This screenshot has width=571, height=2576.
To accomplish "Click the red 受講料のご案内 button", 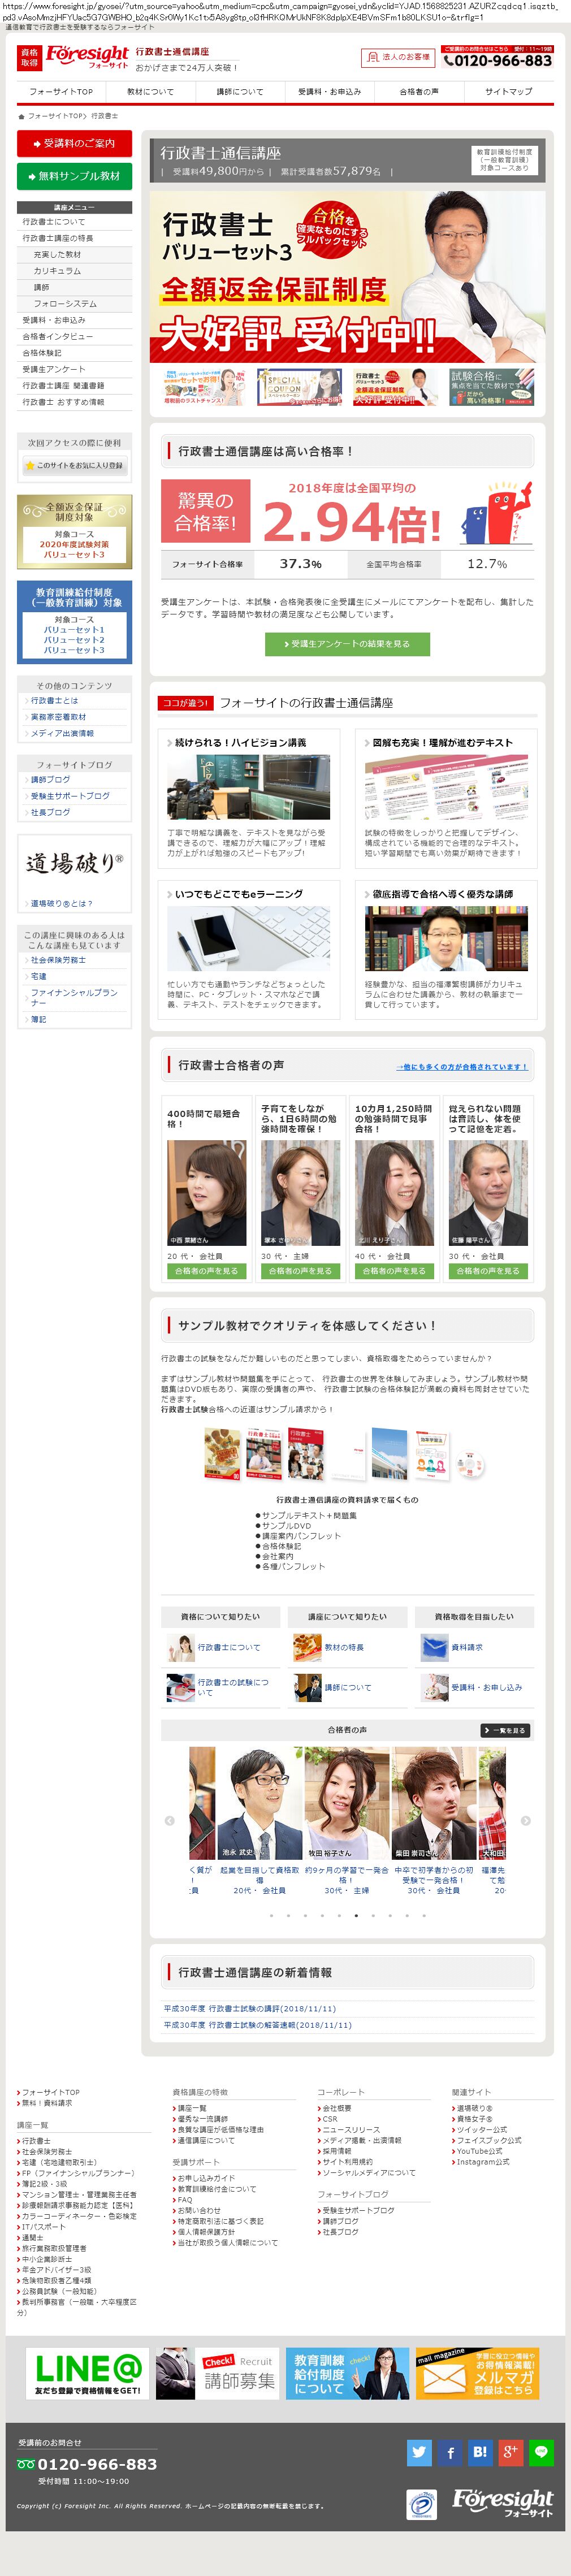I will [74, 143].
